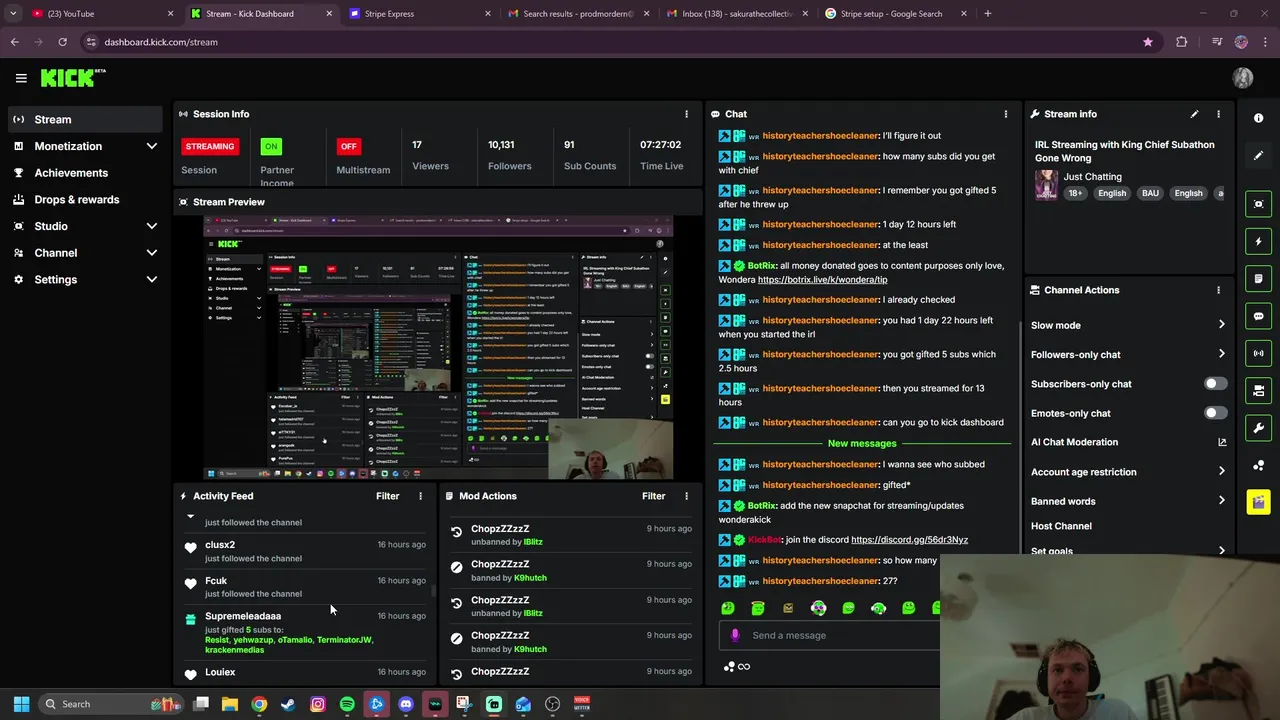Image resolution: width=1280 pixels, height=720 pixels.
Task: Click the purple microphone icon in message box
Action: [x=735, y=635]
